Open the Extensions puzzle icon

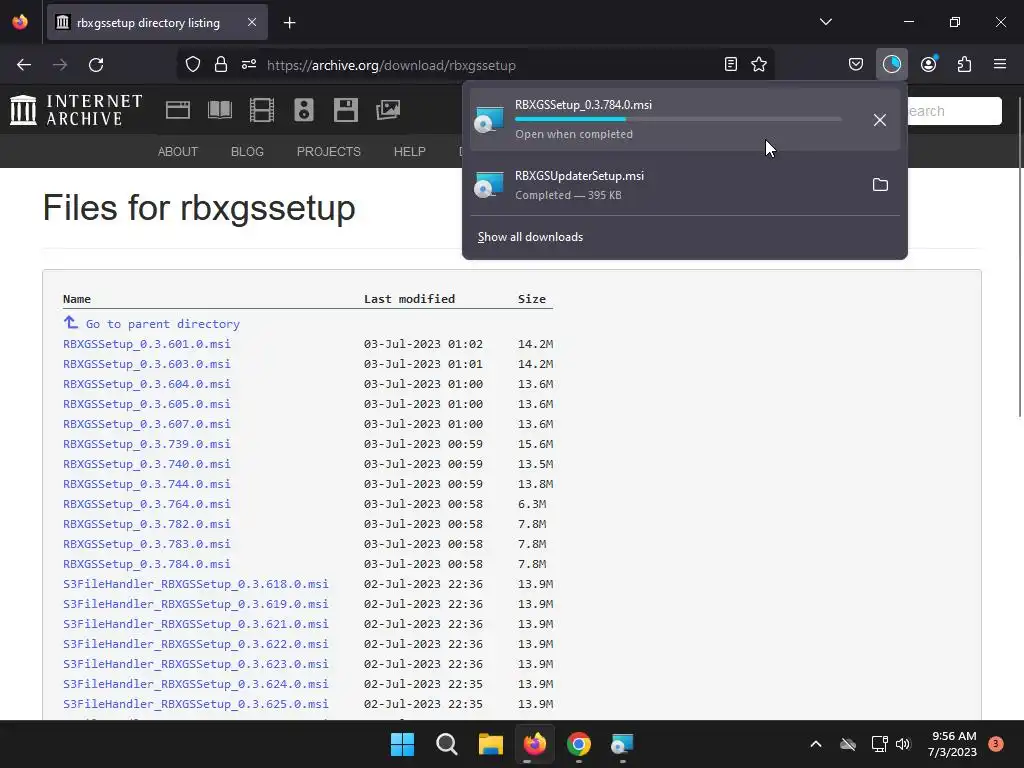(964, 64)
